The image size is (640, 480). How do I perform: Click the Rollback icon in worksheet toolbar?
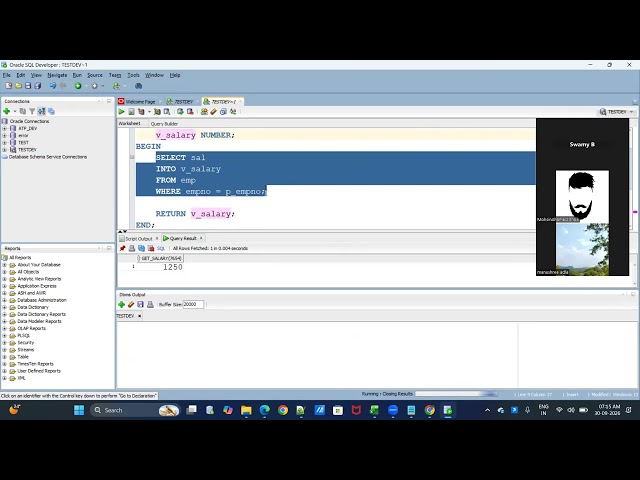click(190, 111)
